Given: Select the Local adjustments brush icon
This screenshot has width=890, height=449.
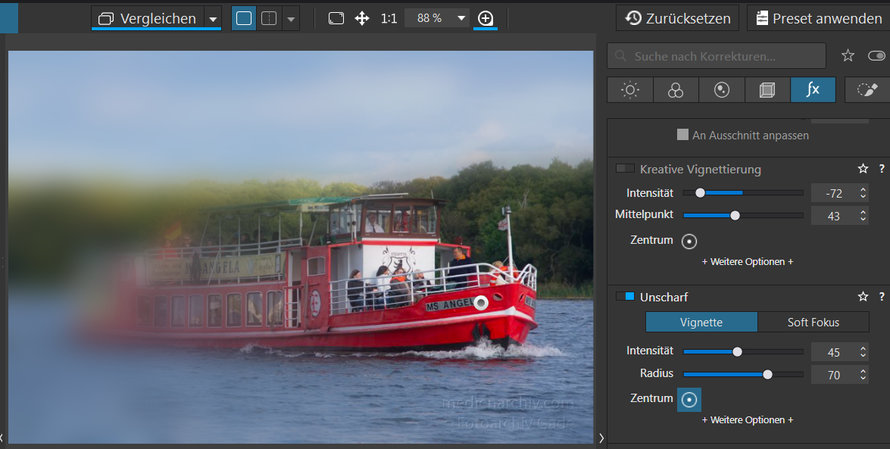Looking at the screenshot, I should [x=867, y=90].
